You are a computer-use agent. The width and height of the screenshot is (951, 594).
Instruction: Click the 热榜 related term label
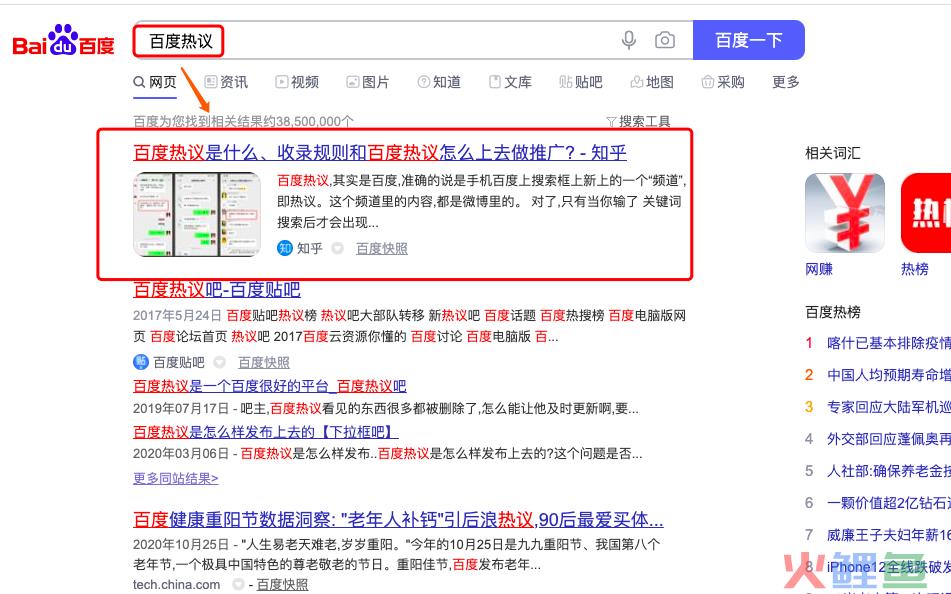click(915, 269)
